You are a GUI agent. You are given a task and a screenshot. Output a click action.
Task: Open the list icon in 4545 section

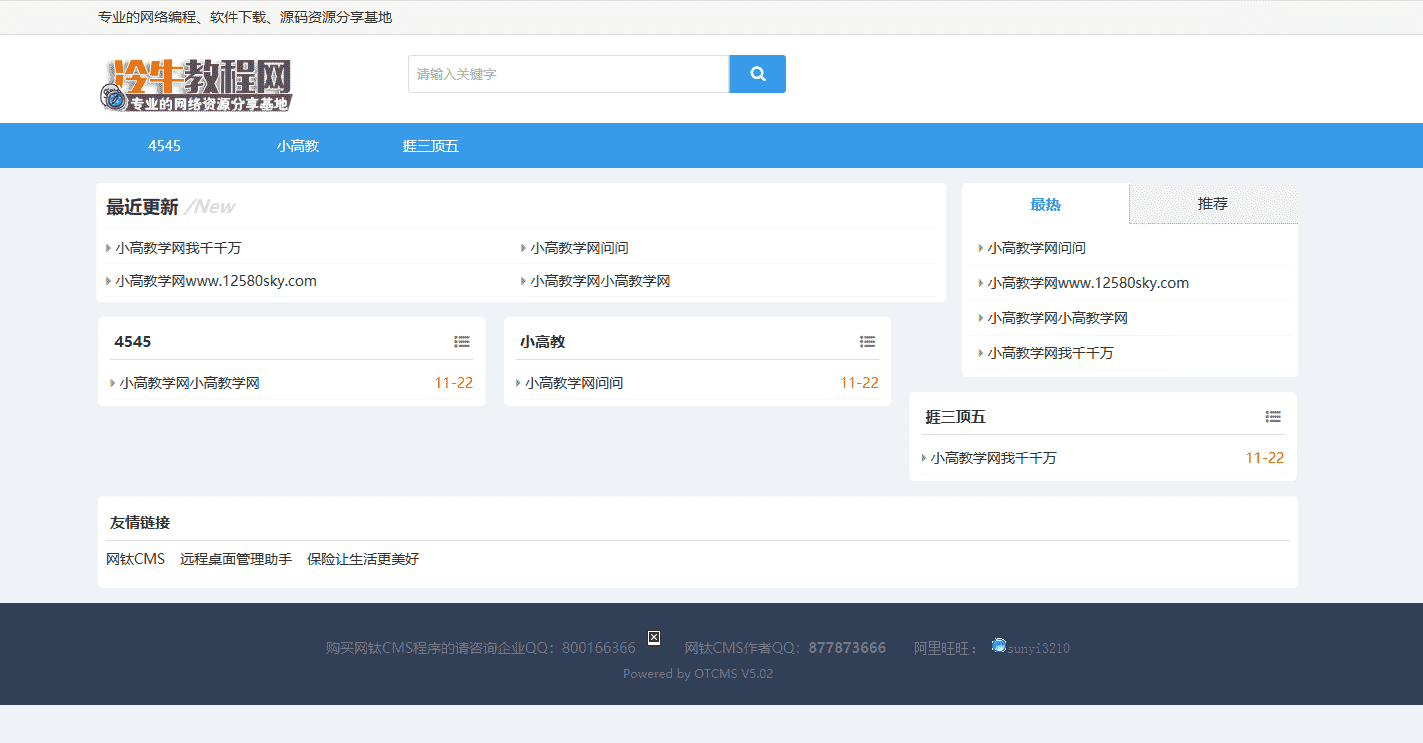(462, 342)
